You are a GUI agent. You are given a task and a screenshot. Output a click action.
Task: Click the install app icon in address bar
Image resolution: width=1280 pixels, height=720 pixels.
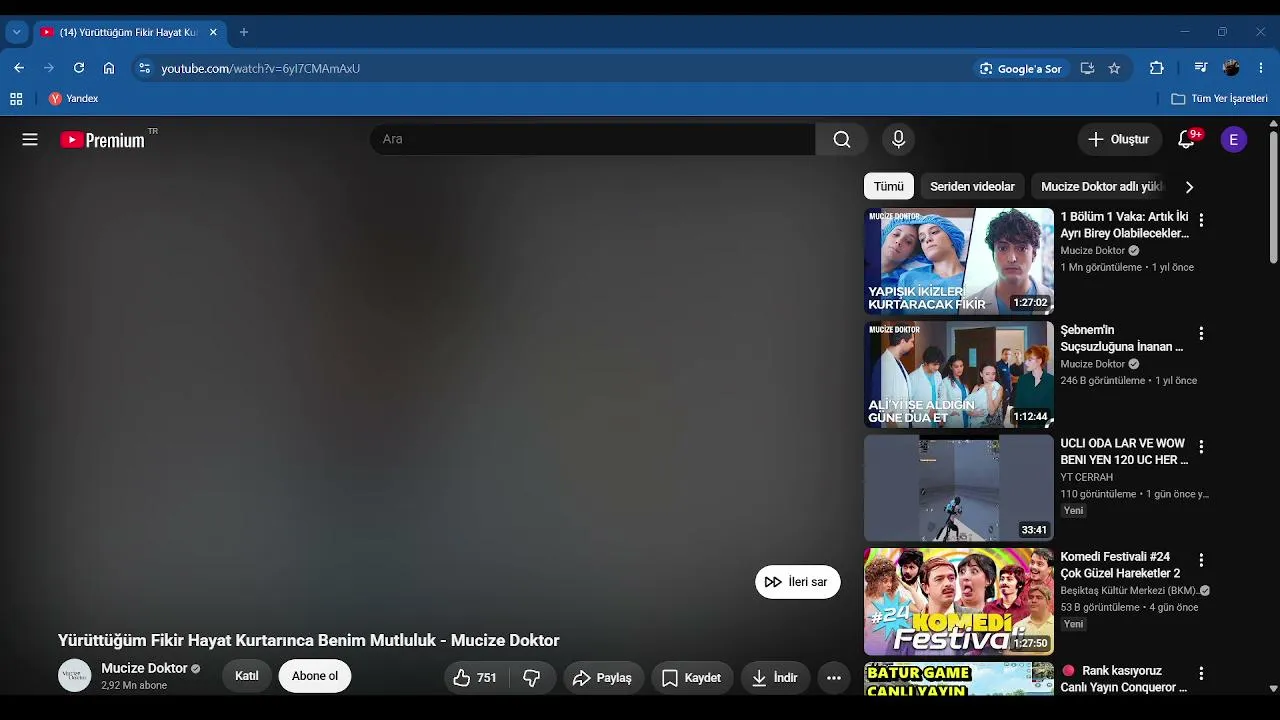tap(1087, 68)
